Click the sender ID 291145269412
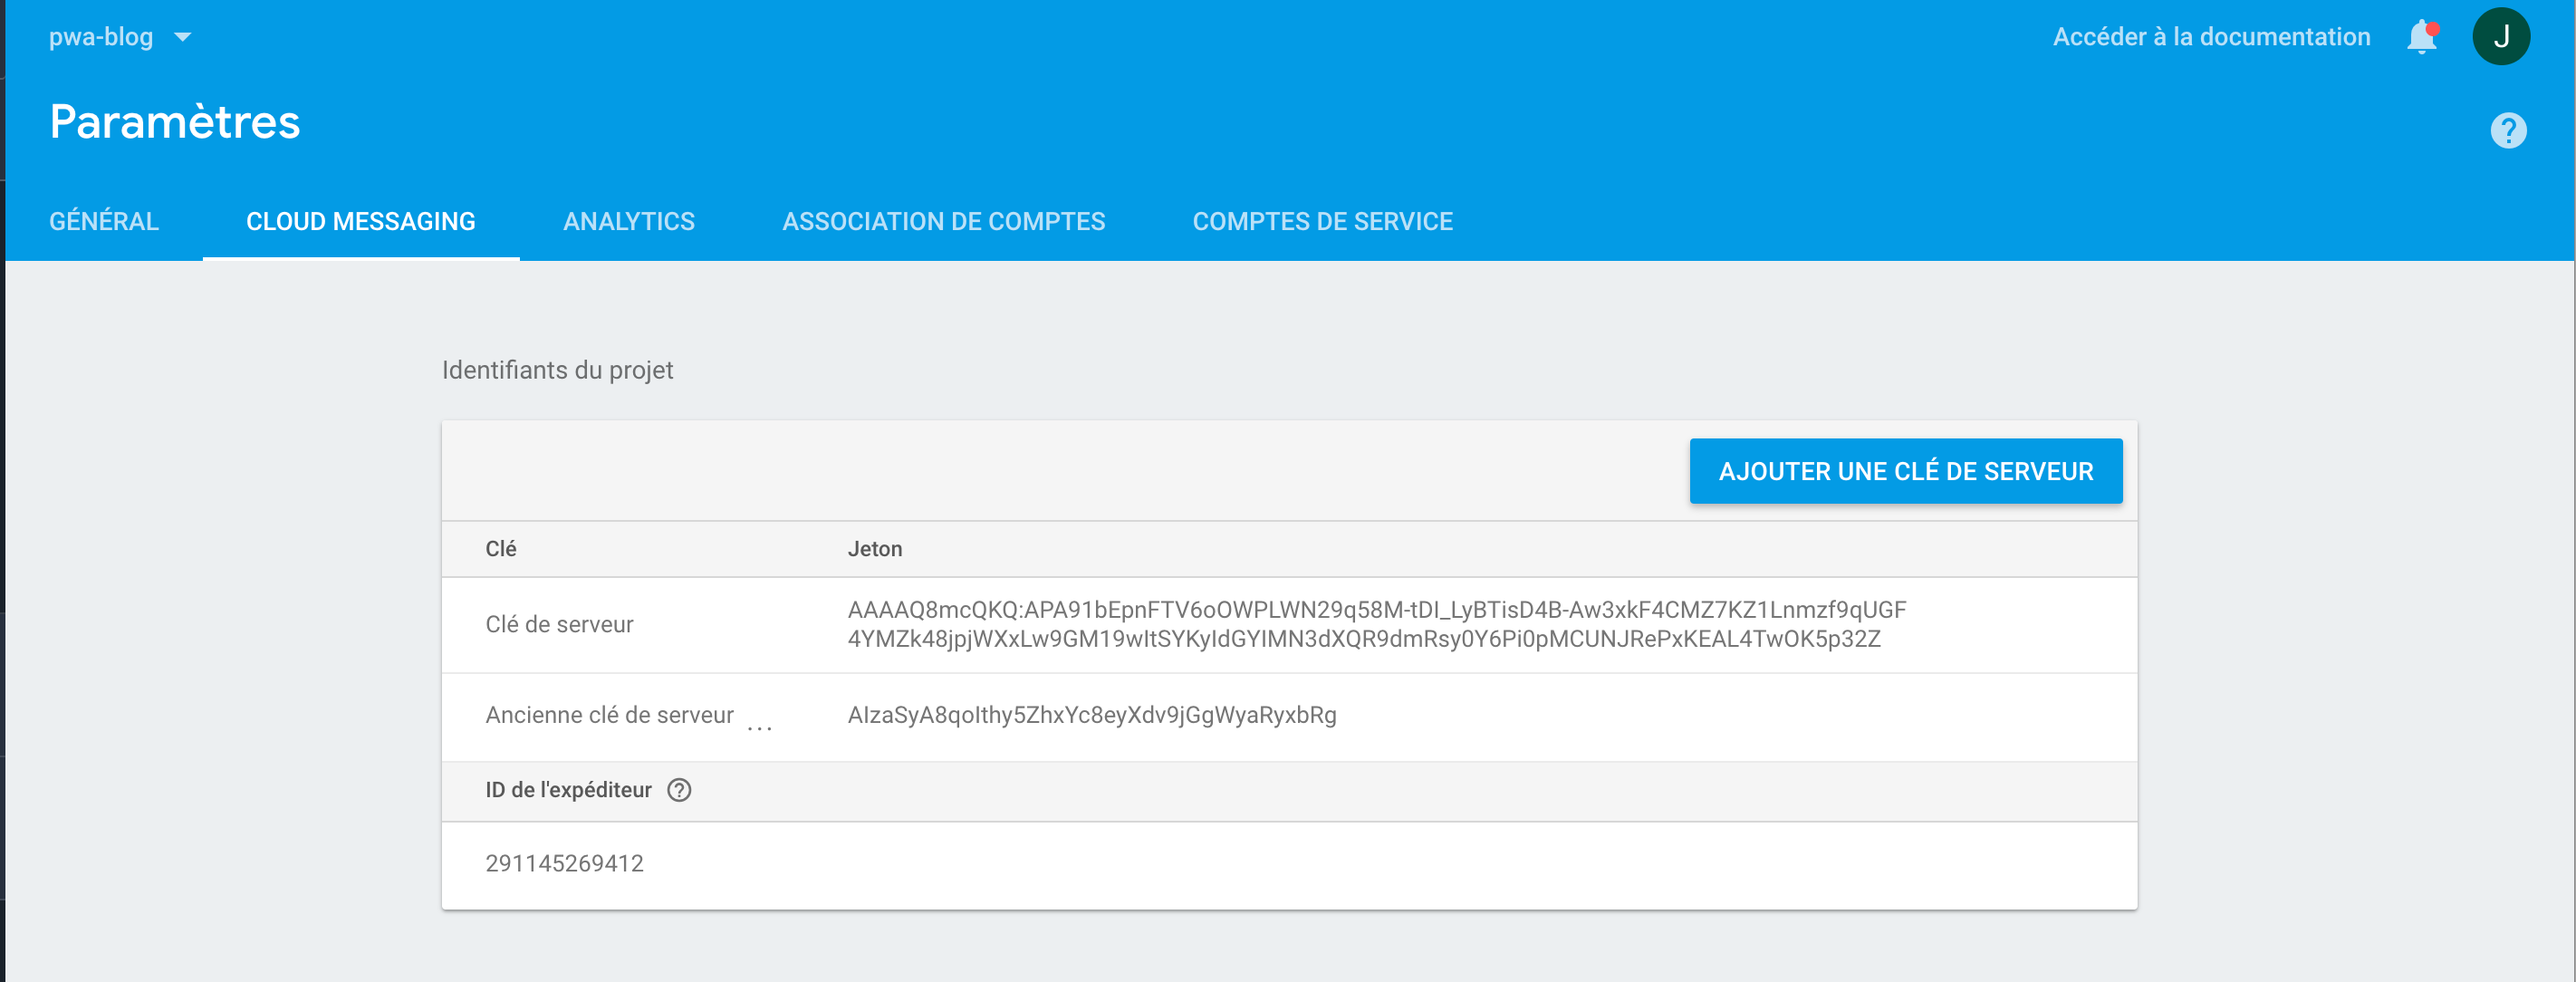The image size is (2576, 982). coord(565,864)
